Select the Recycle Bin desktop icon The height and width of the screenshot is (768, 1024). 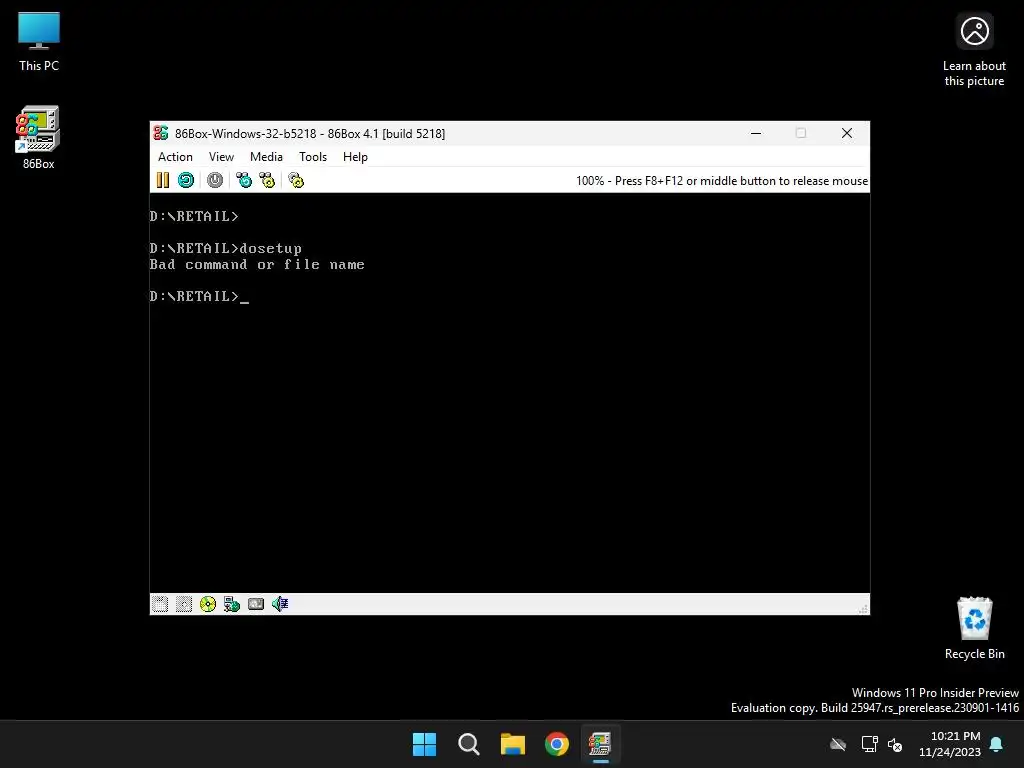pos(974,628)
